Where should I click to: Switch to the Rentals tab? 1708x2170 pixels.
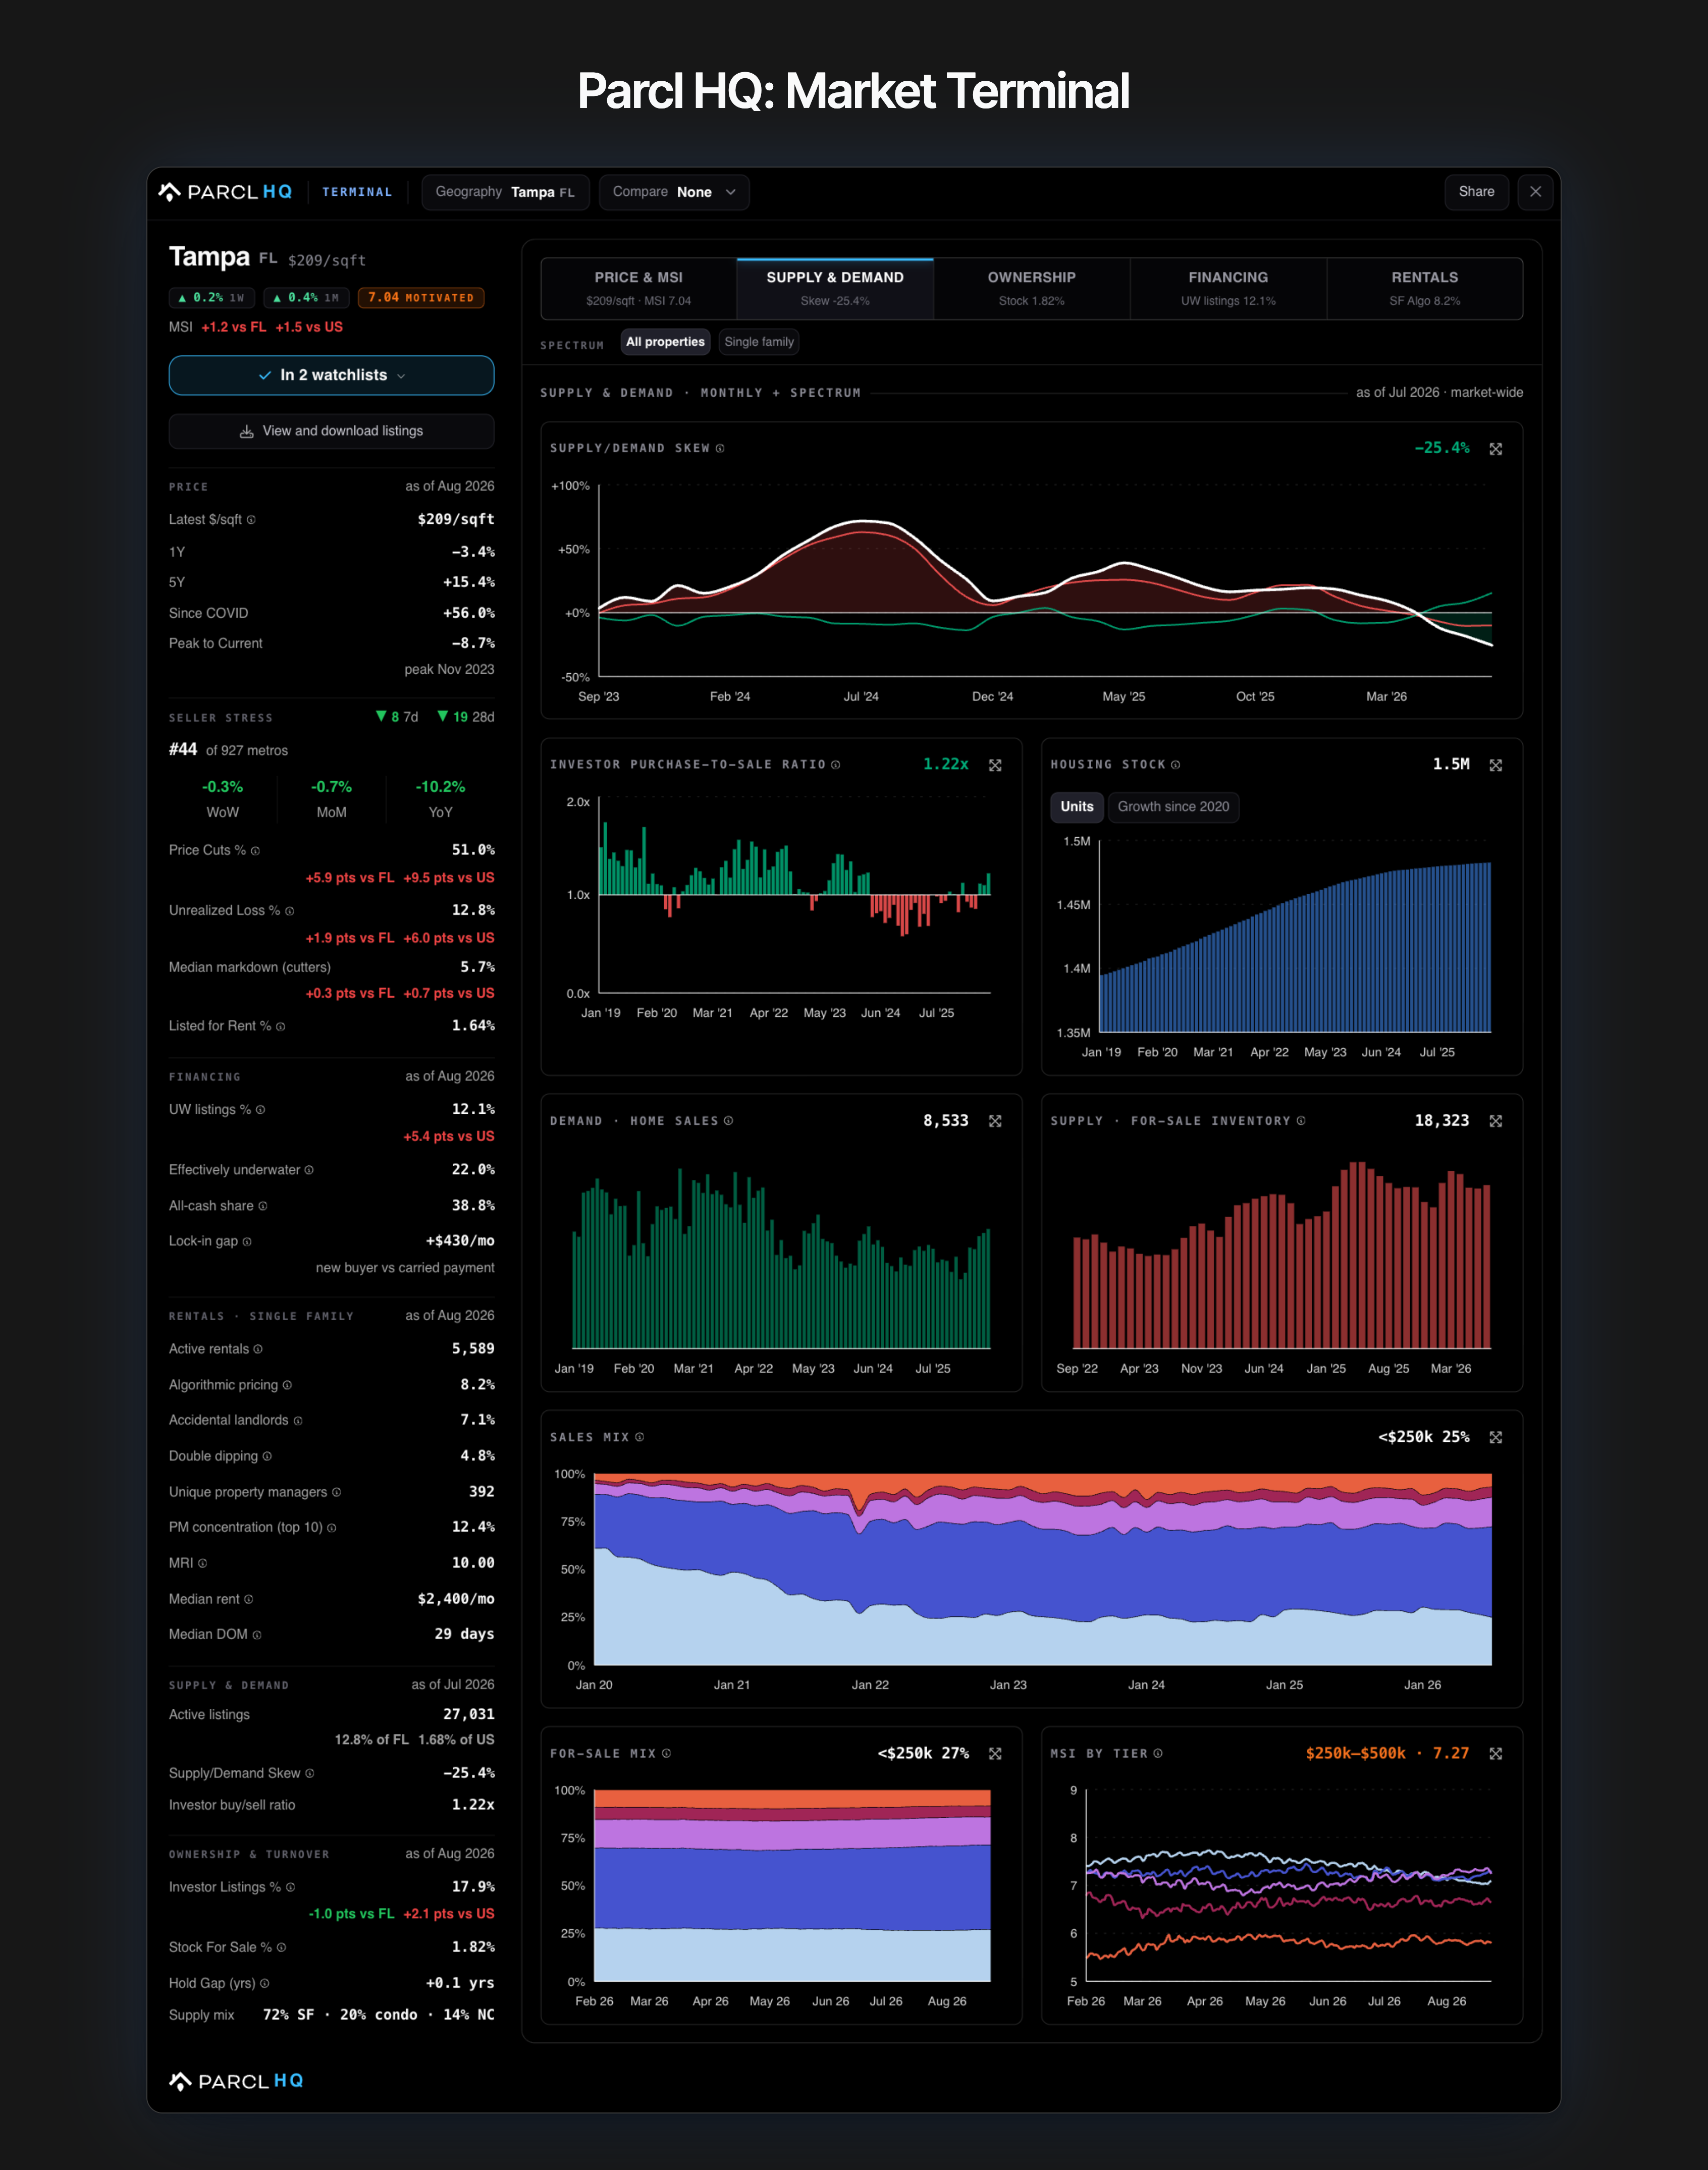pyautogui.click(x=1425, y=288)
